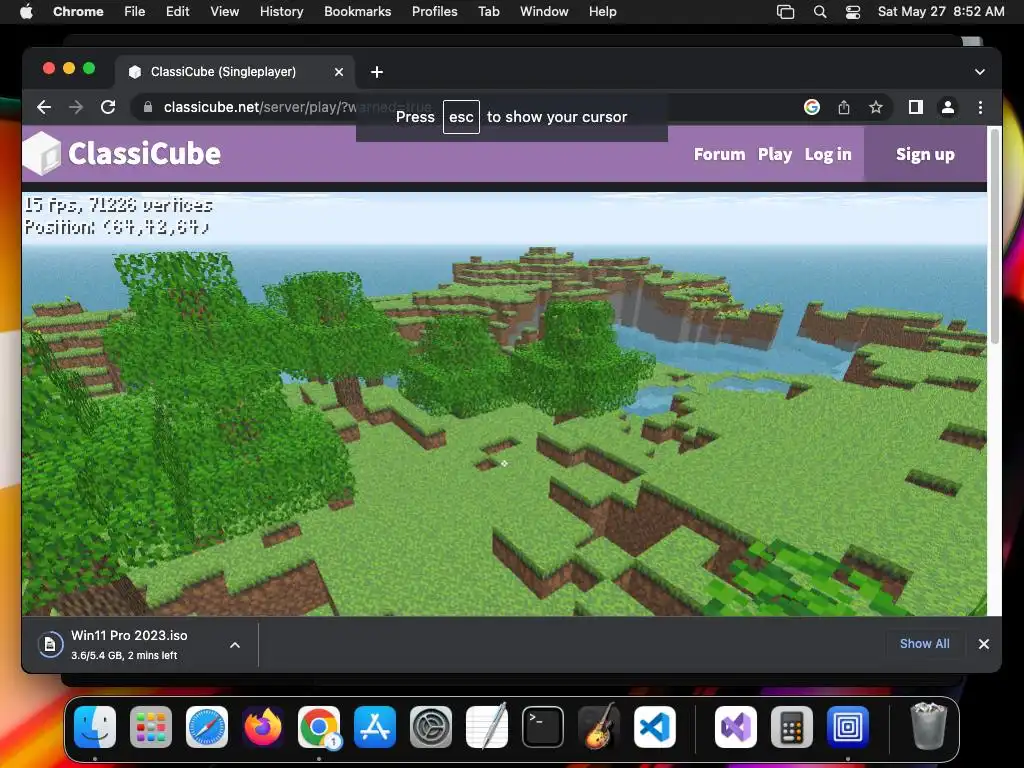Open the App Store from the Dock
The width and height of the screenshot is (1024, 768).
point(375,727)
